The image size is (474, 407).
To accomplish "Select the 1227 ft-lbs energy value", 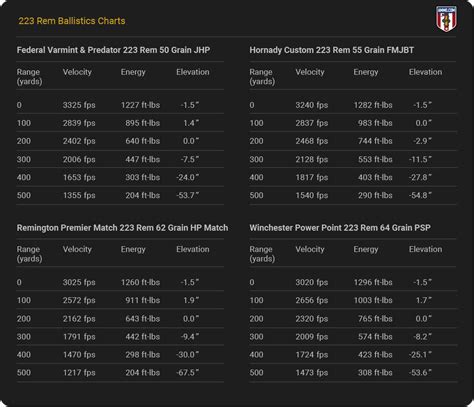I will coord(140,105).
